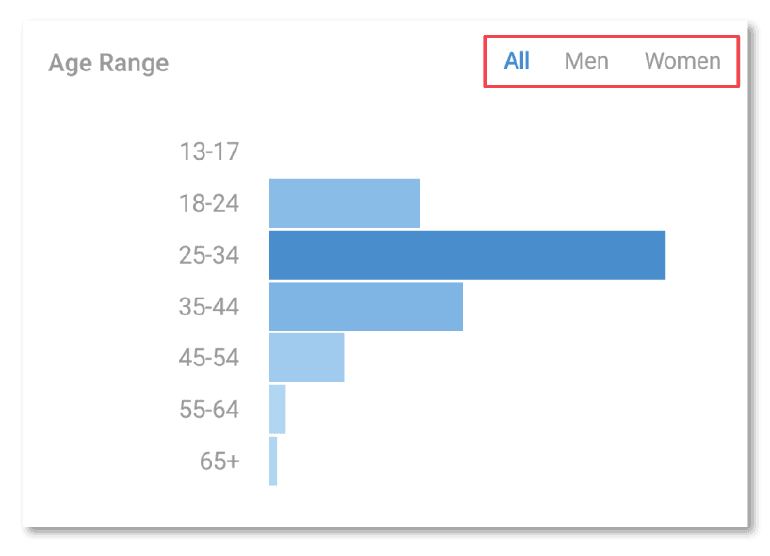Screen dimensions: 770x556
Task: Switch to the All filter tab
Action: [x=516, y=61]
